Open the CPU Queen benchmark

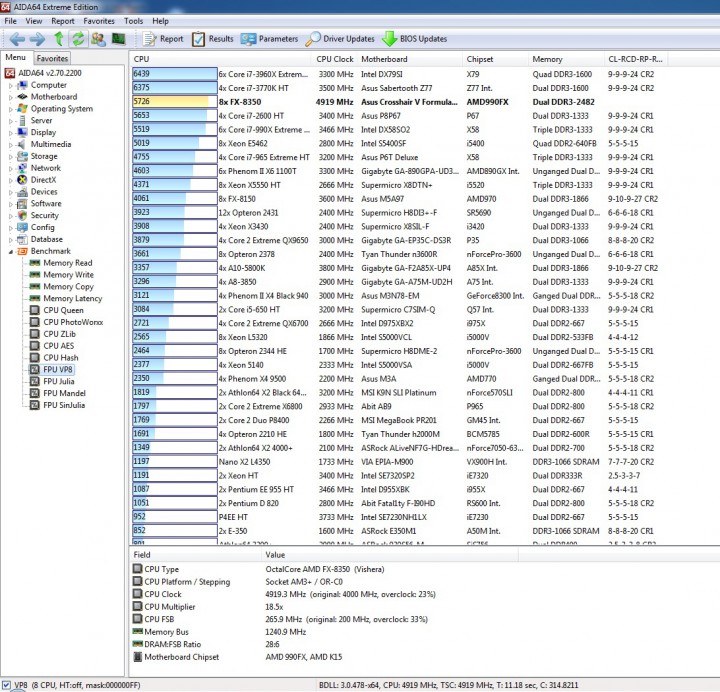pyautogui.click(x=63, y=310)
